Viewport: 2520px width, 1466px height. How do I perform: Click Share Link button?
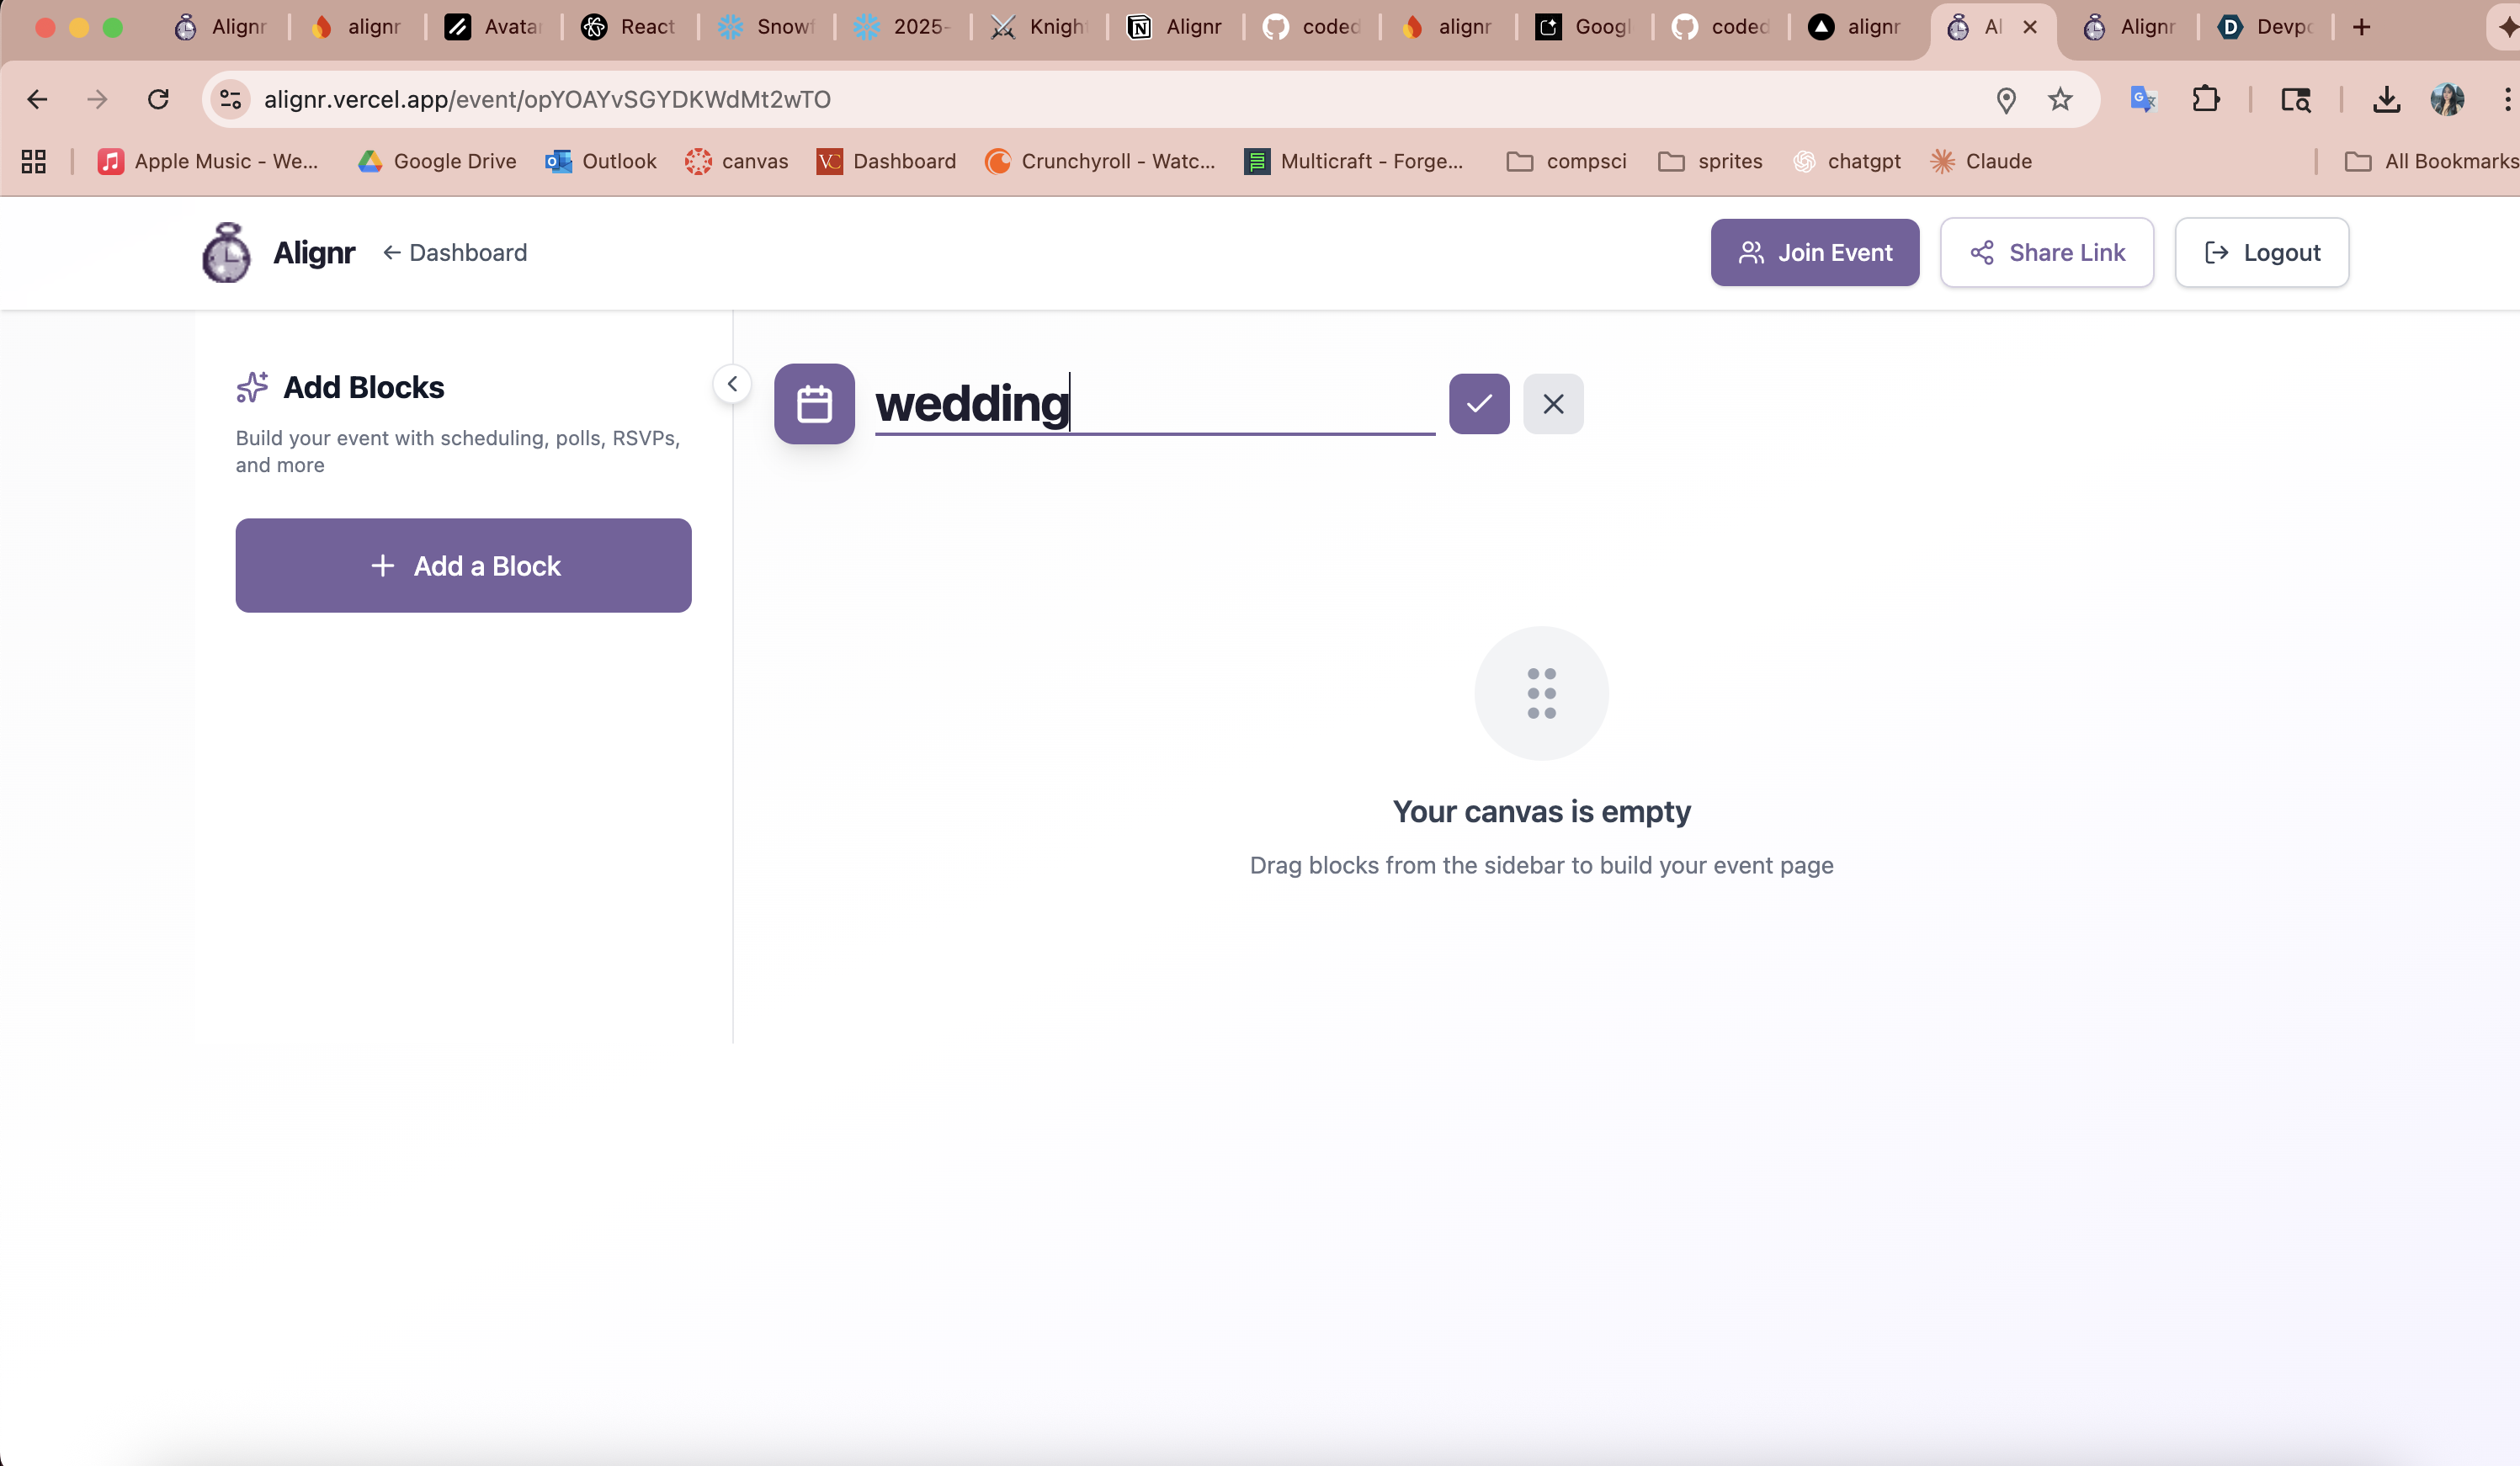point(2046,253)
